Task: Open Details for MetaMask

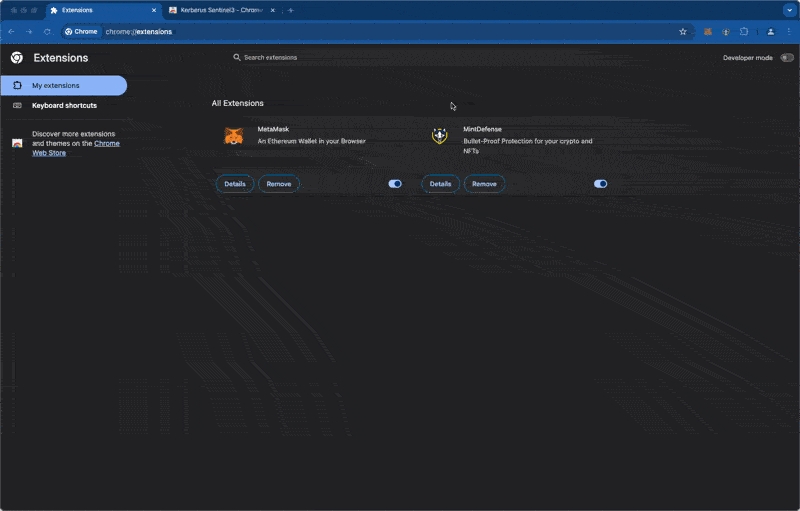Action: click(x=235, y=184)
